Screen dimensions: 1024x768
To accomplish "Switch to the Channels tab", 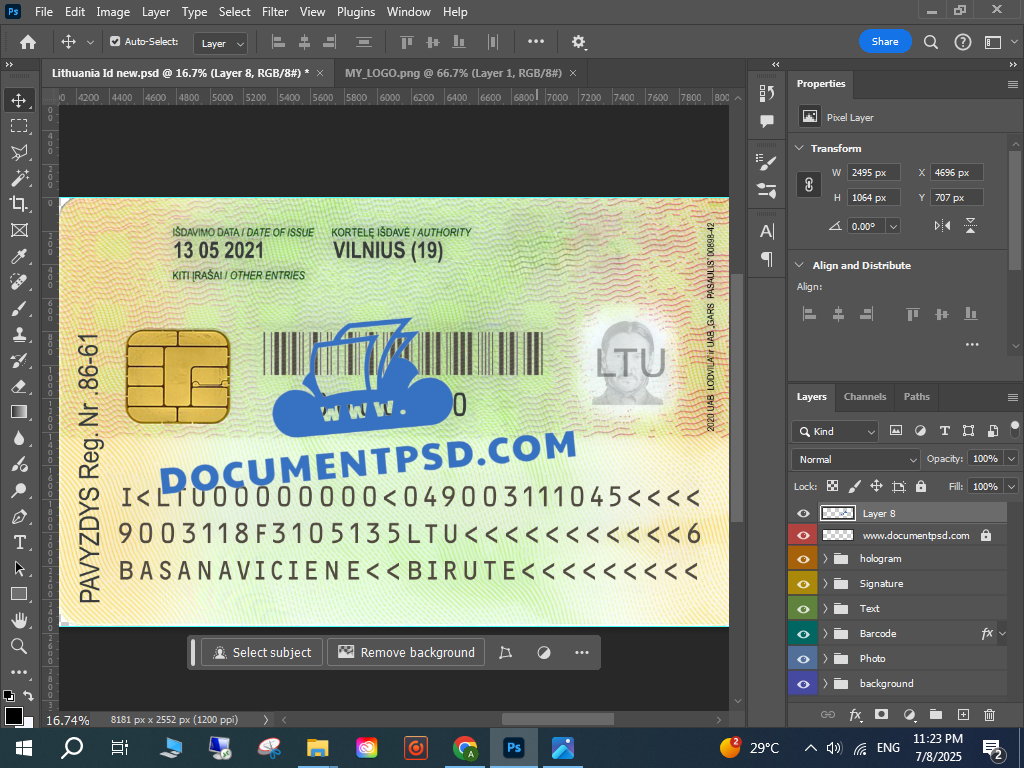I will point(865,396).
